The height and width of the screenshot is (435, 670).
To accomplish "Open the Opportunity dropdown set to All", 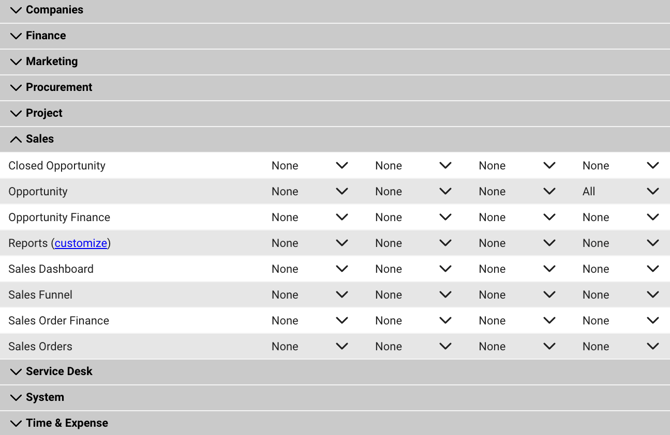I will 620,192.
